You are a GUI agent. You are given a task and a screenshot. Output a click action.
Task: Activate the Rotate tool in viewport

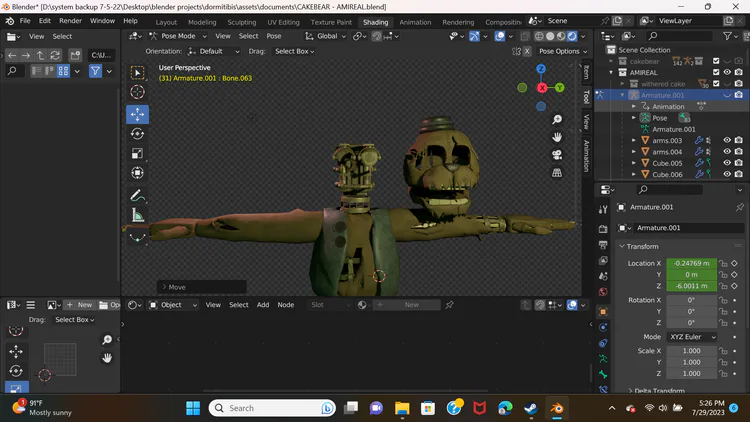pyautogui.click(x=137, y=134)
